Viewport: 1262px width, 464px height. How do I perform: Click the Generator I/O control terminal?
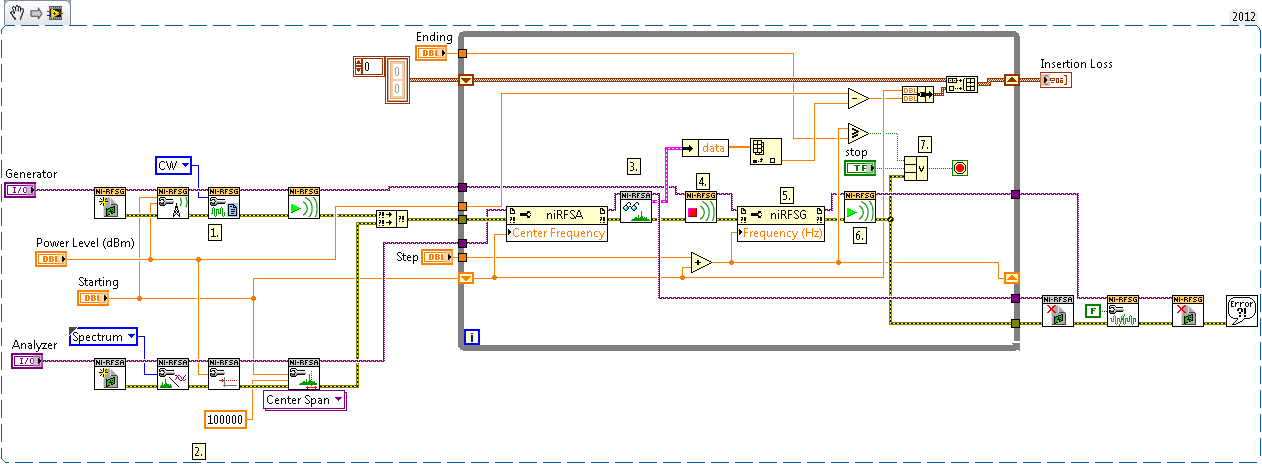20,189
